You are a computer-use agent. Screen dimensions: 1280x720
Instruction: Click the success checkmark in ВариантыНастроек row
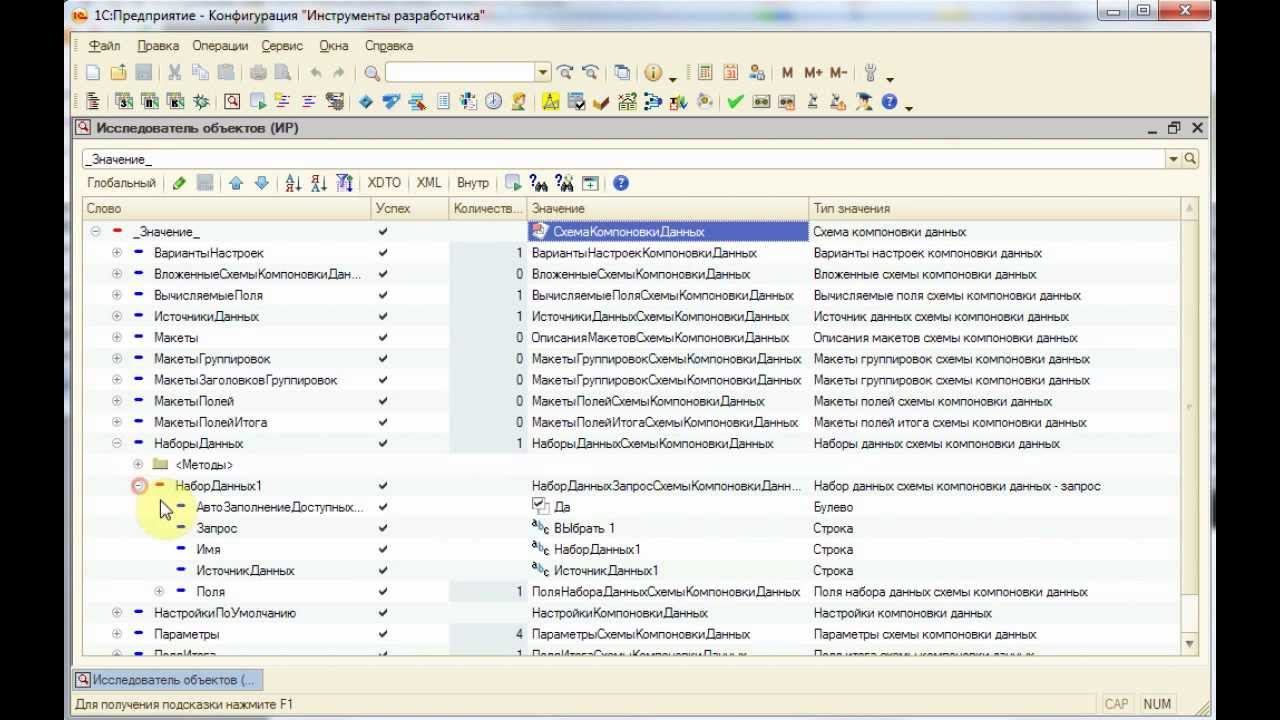pyautogui.click(x=383, y=253)
